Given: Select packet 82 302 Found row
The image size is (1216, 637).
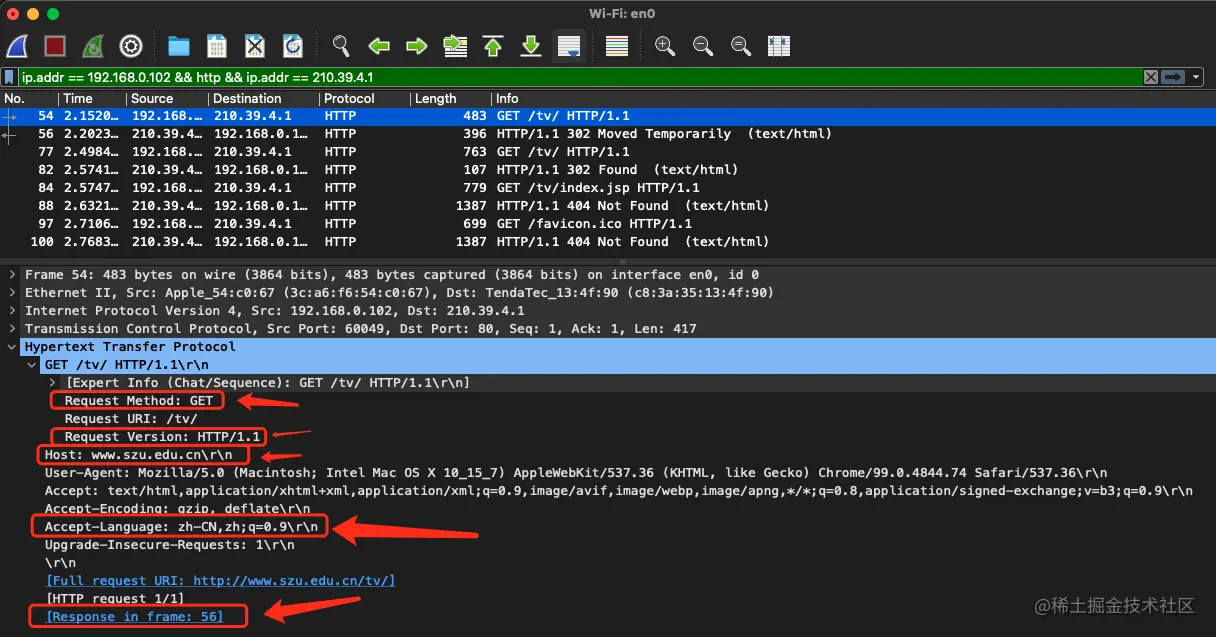Looking at the screenshot, I should [608, 170].
